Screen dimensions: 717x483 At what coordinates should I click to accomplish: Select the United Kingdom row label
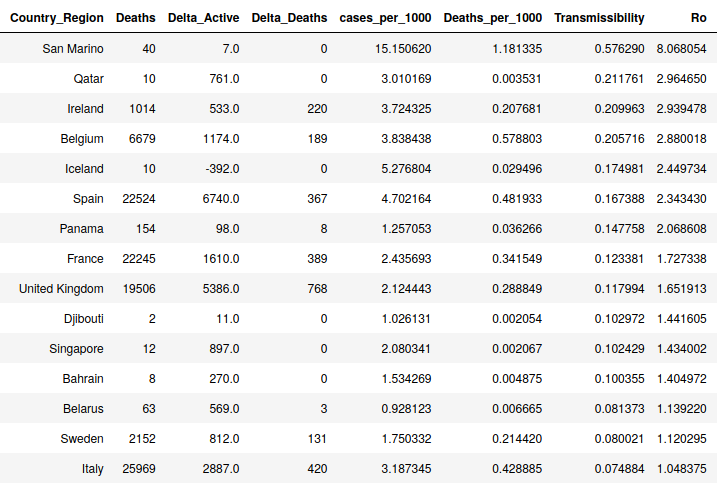[61, 289]
